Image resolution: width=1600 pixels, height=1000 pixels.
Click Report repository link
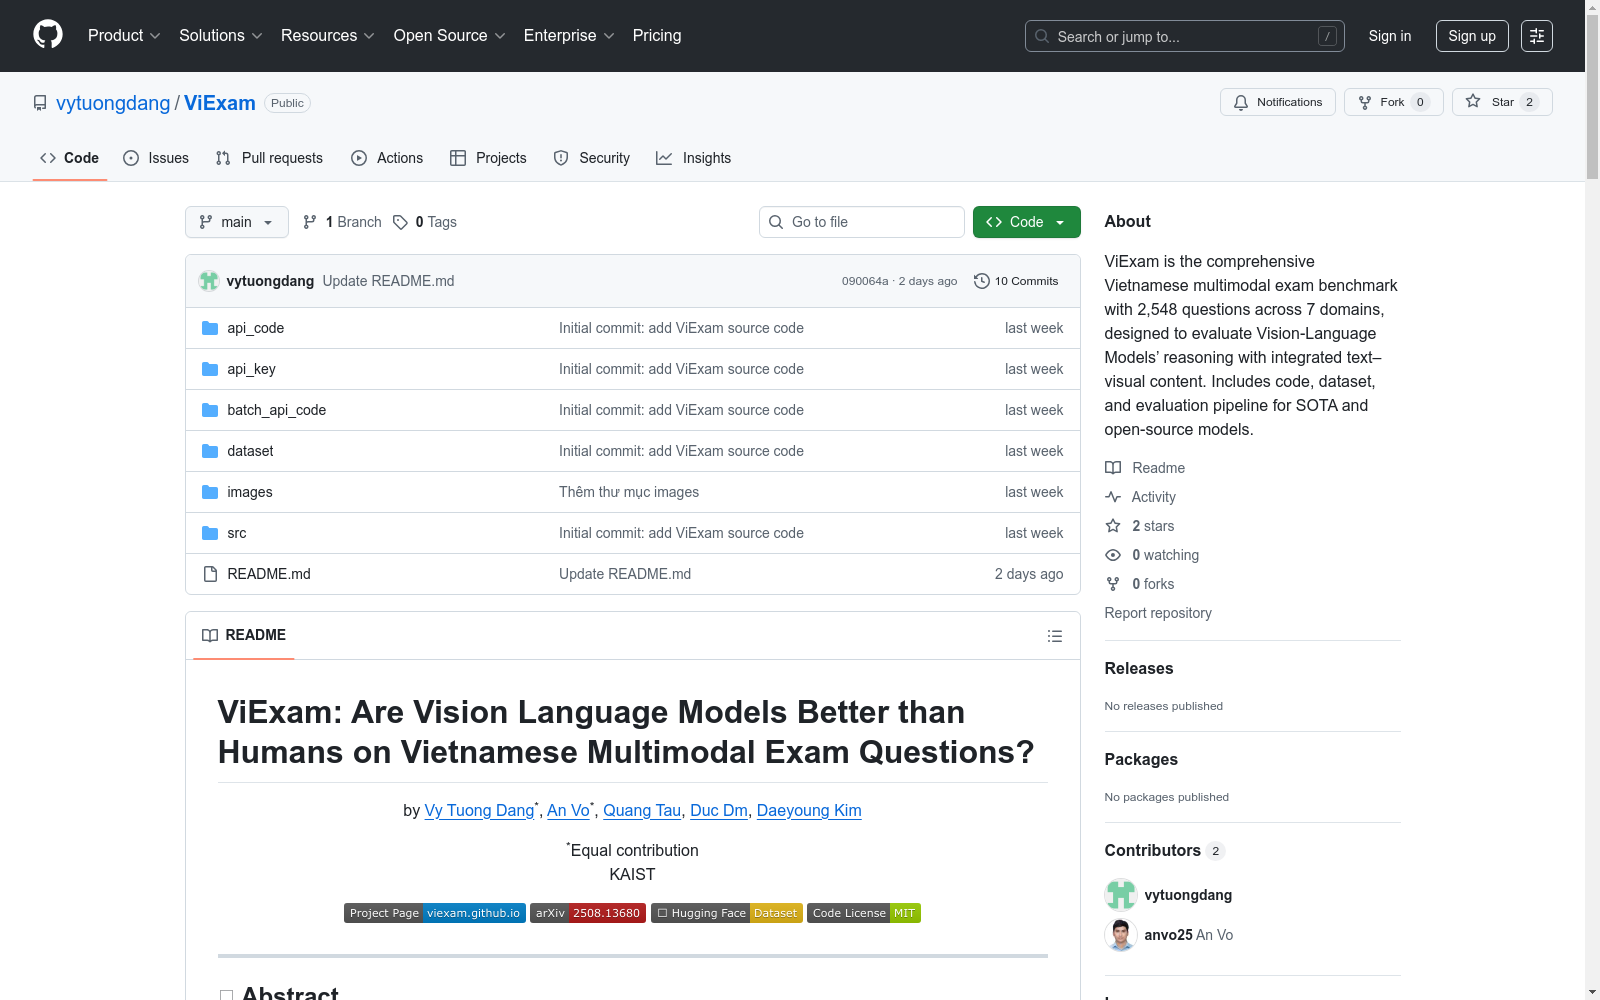[1158, 613]
